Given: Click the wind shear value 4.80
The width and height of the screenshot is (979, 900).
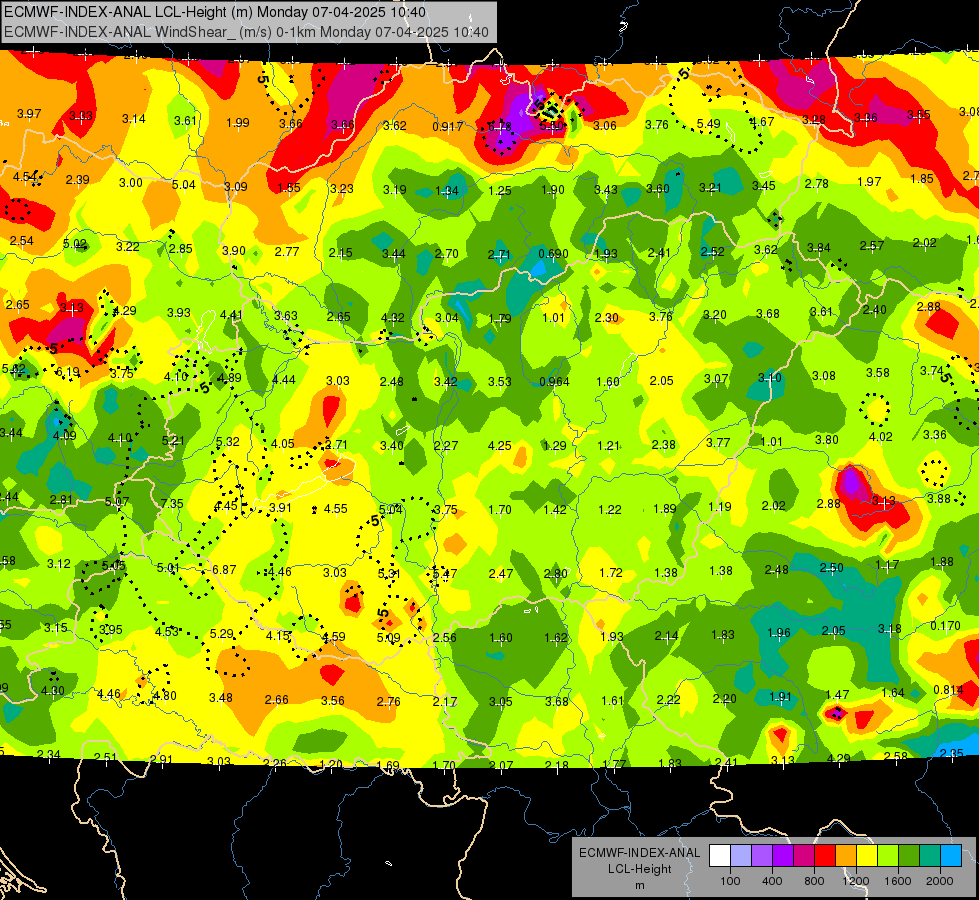Looking at the screenshot, I should pos(165,696).
